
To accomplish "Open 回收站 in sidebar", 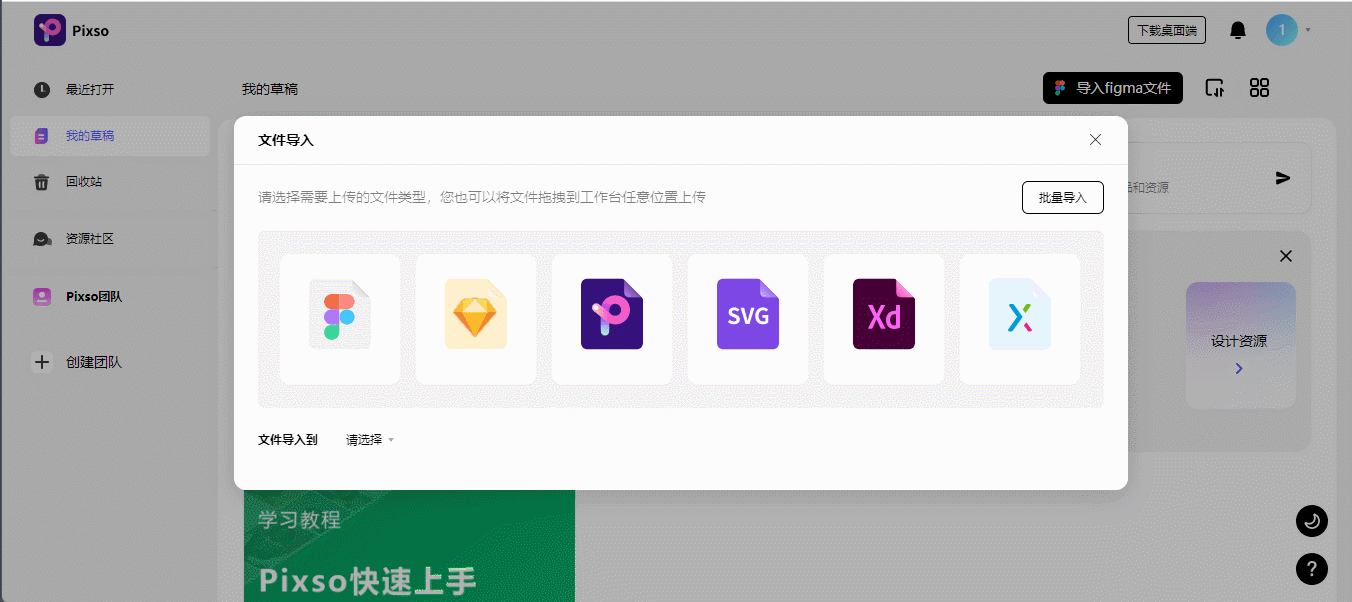I will [110, 182].
